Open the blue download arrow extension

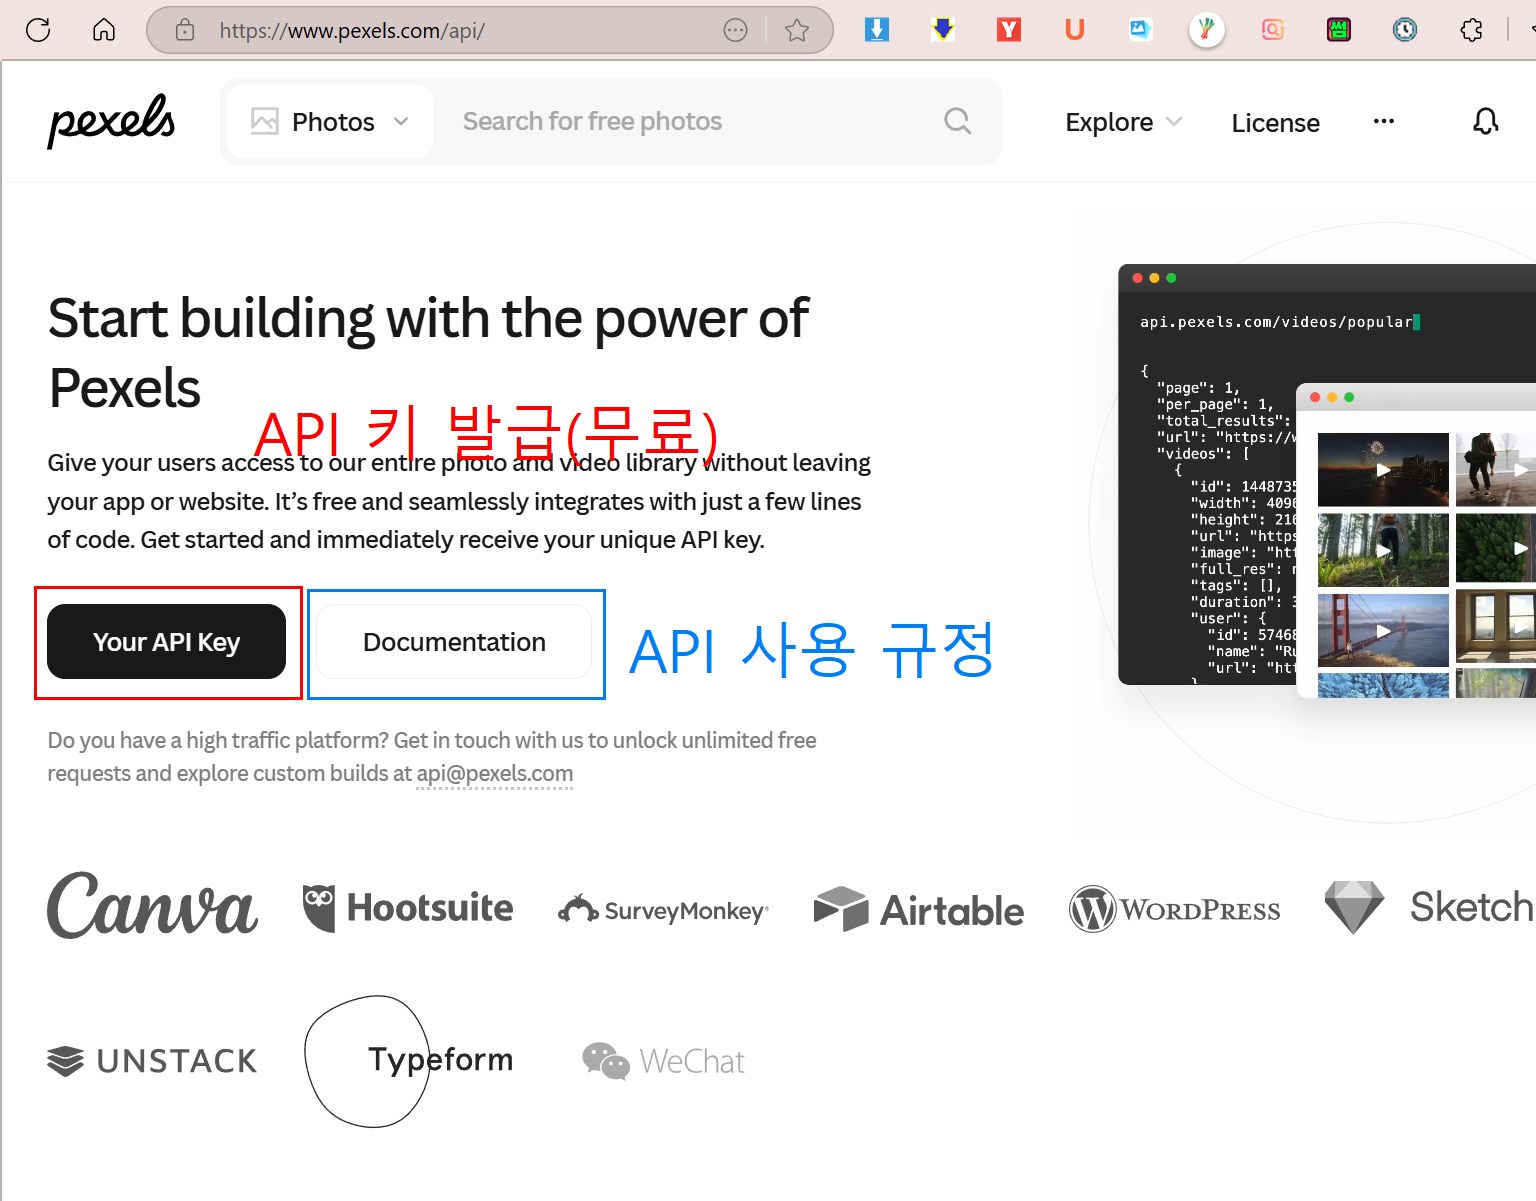coord(877,29)
